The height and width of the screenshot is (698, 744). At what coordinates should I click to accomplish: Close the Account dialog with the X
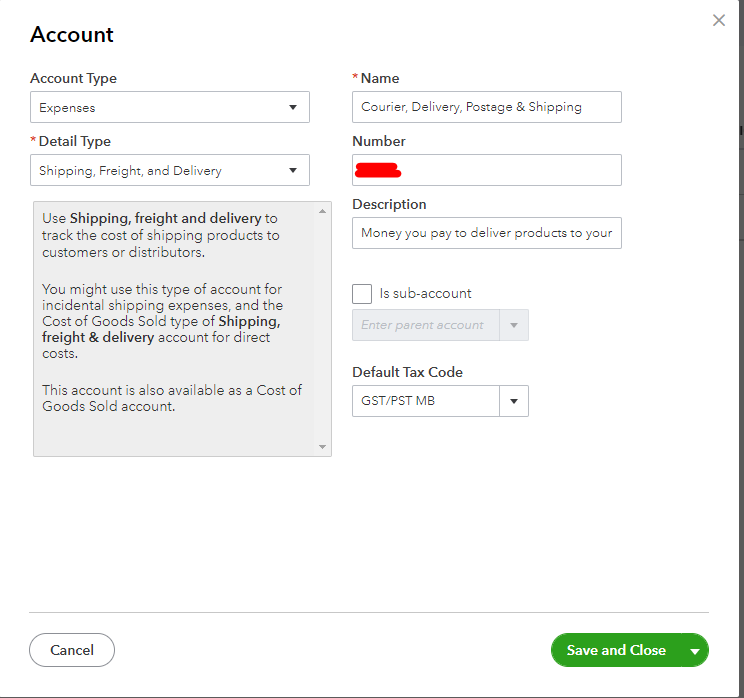718,20
